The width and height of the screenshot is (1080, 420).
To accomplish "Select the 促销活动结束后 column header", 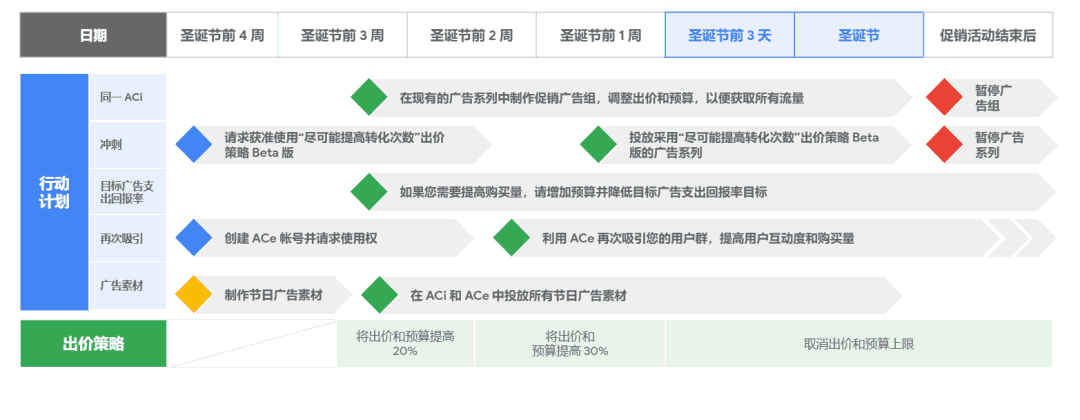I will tap(988, 35).
